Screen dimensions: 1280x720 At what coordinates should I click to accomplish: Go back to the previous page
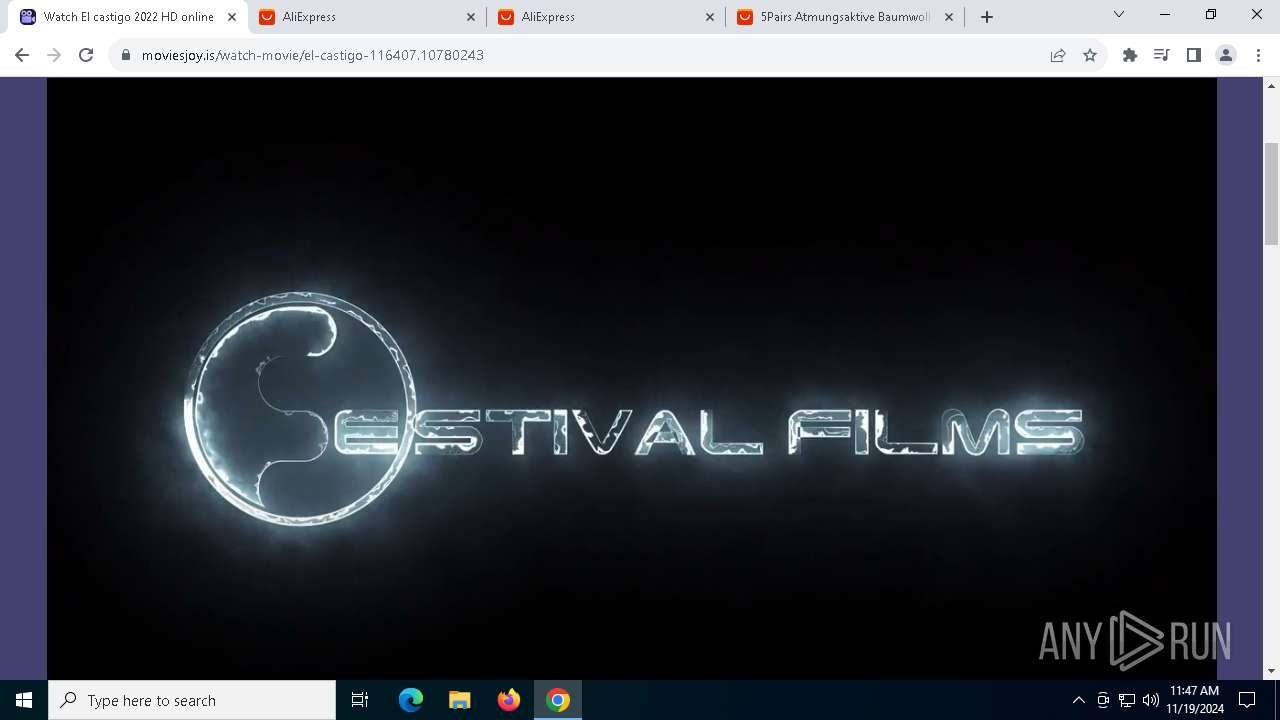click(x=22, y=55)
